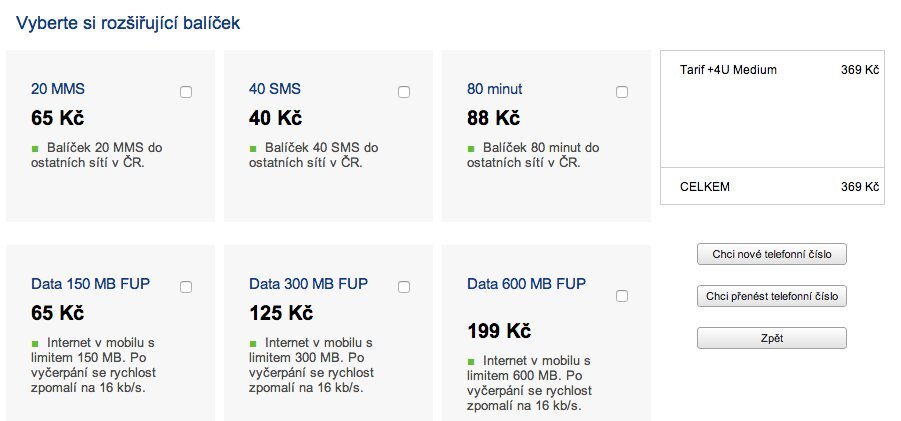The width and height of the screenshot is (901, 421).
Task: Tick the 20 MMS package checkbox
Action: pos(186,92)
